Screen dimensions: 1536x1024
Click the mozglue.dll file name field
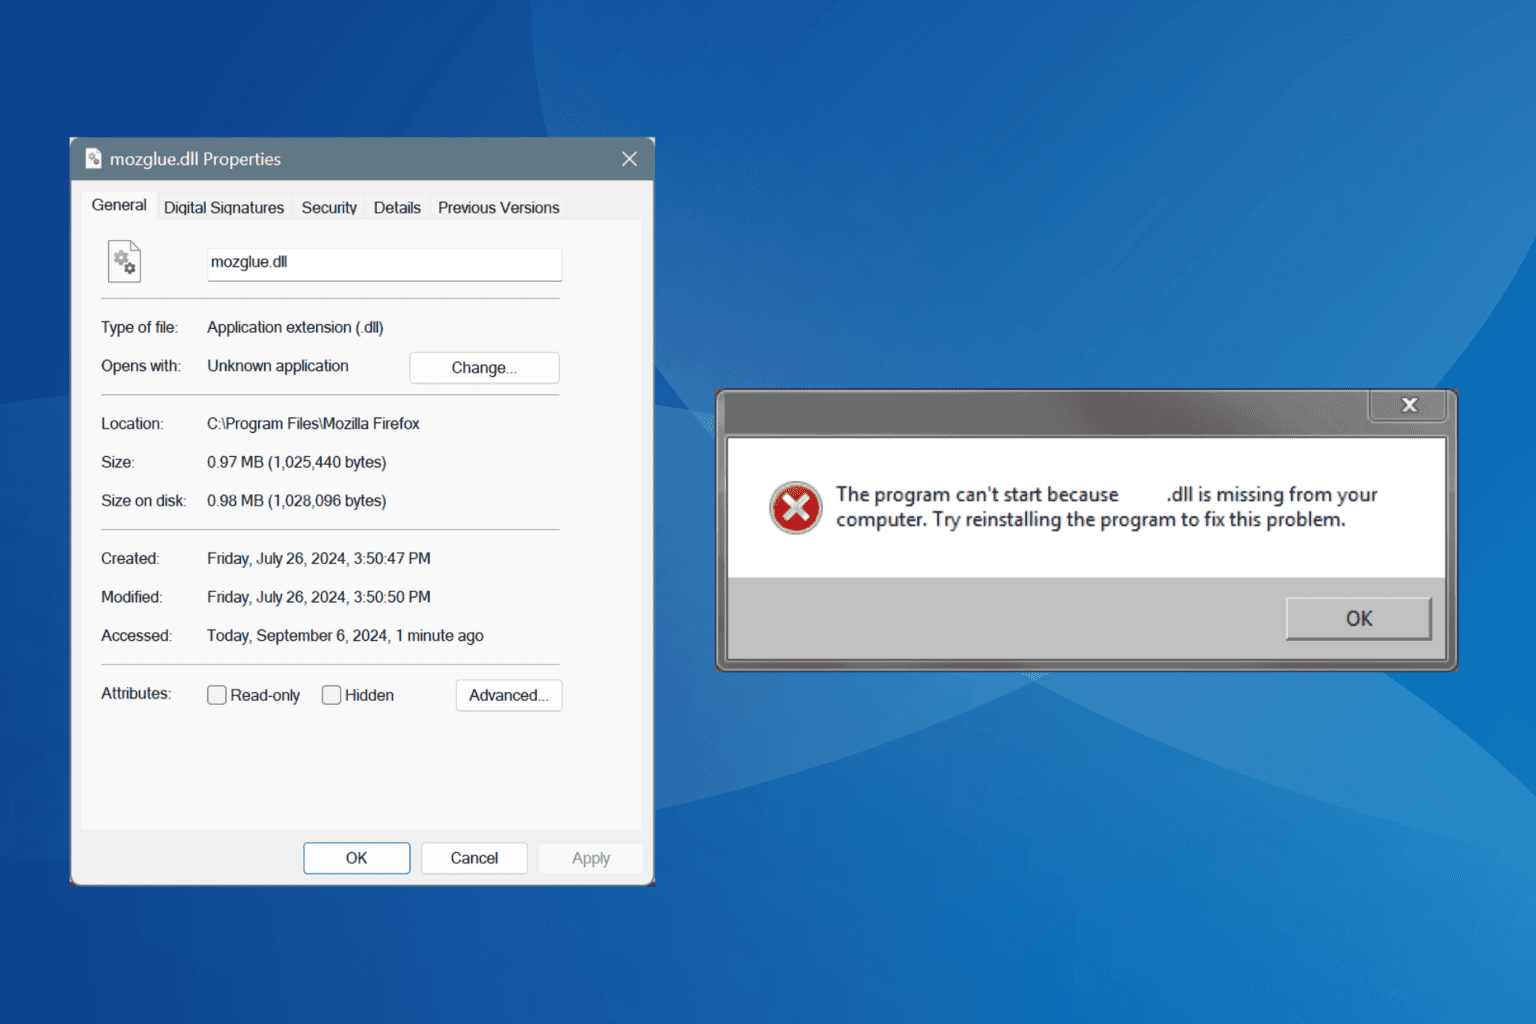pos(384,264)
